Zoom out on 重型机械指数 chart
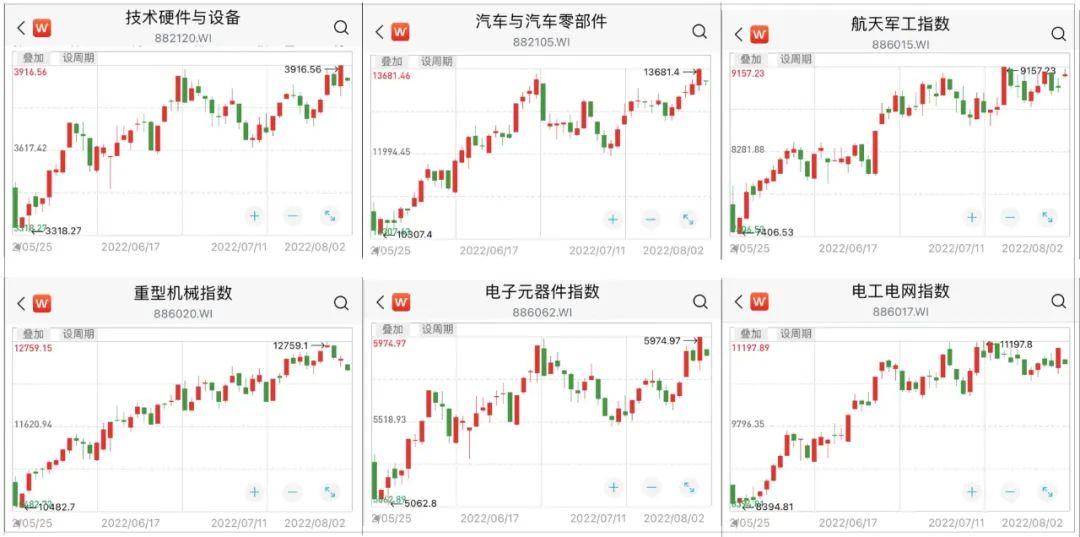 click(292, 492)
